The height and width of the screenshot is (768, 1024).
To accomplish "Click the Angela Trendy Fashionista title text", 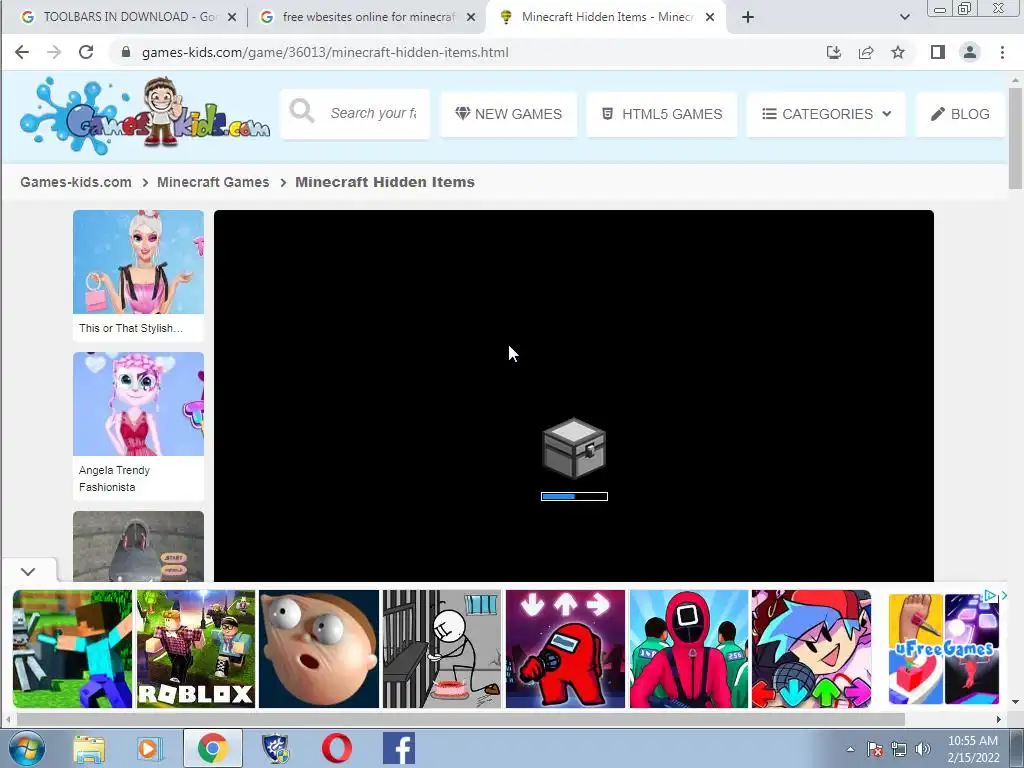I will pos(114,479).
